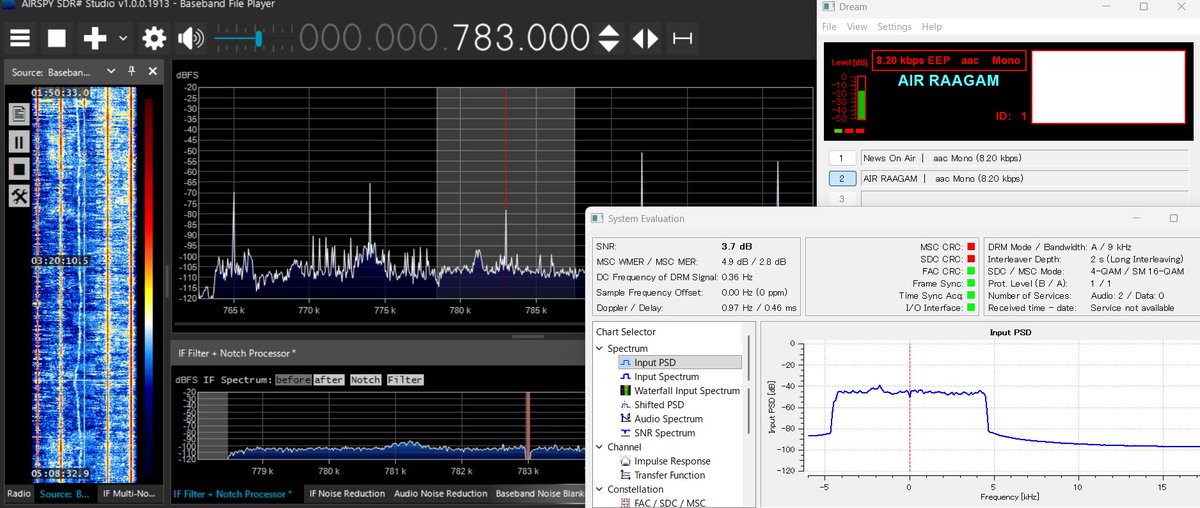Close the Source Baseband panel

pyautogui.click(x=152, y=72)
